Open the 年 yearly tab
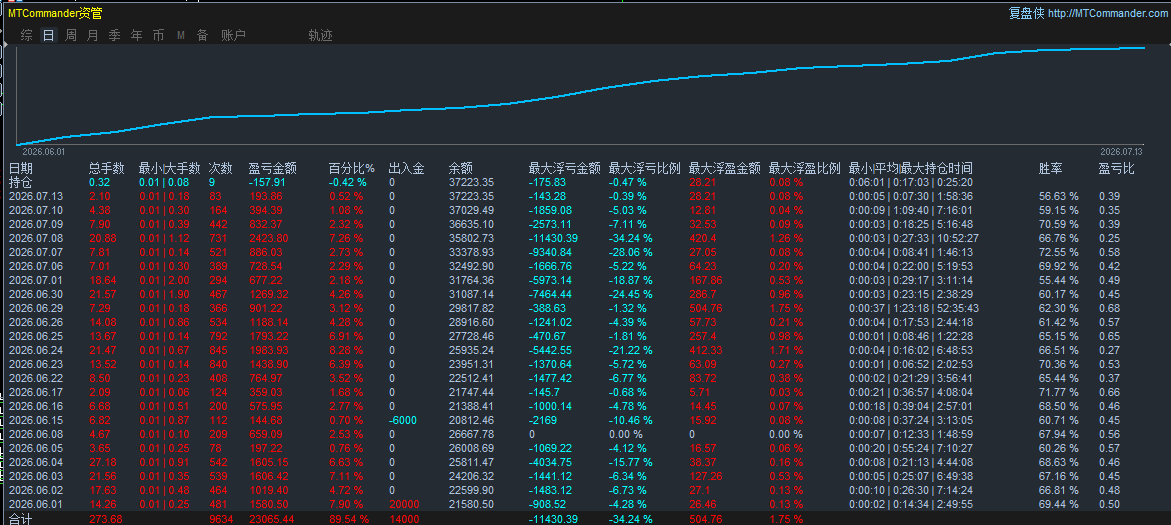The image size is (1171, 525). (137, 35)
